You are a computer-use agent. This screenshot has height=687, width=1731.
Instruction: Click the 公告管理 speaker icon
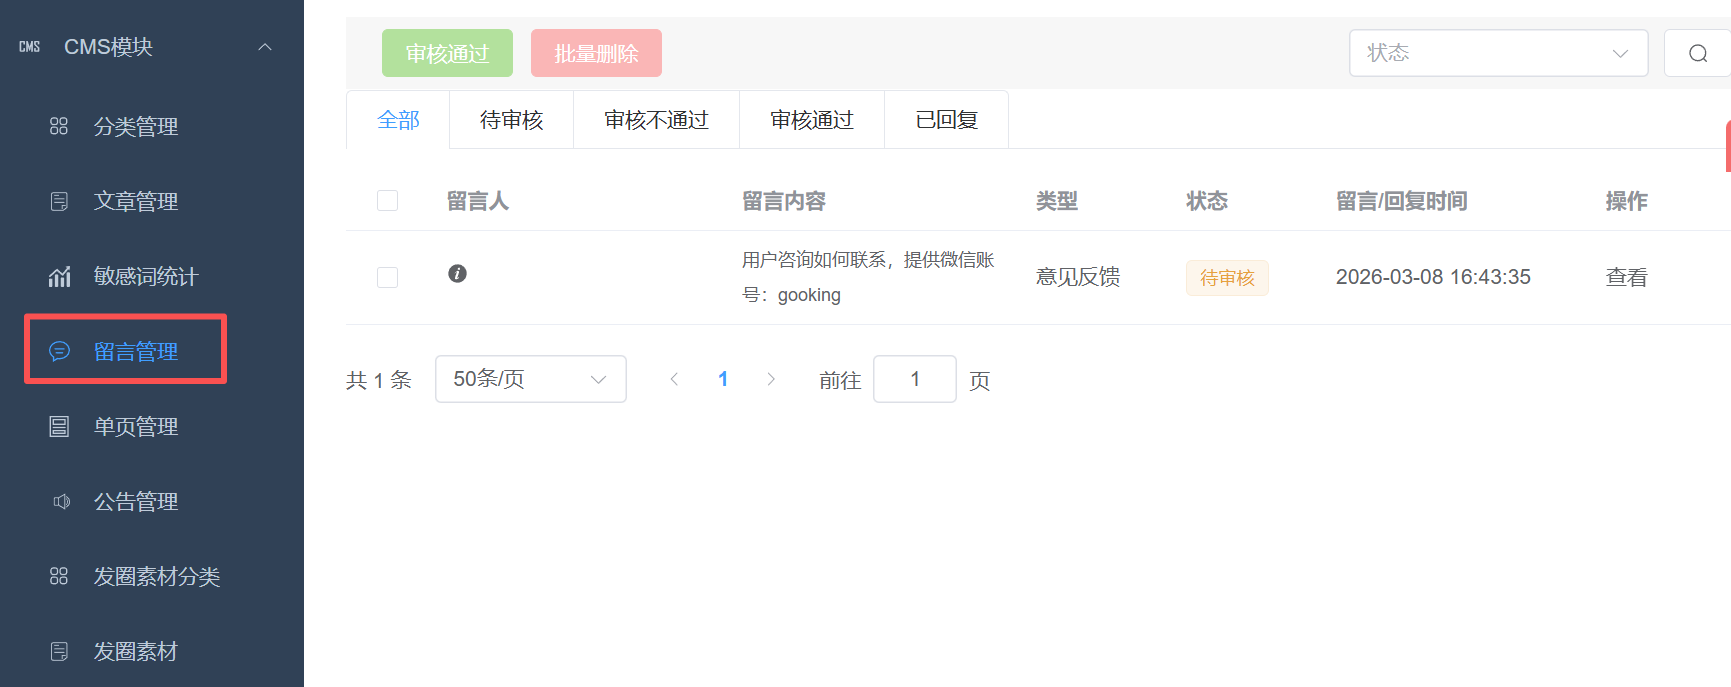[60, 502]
